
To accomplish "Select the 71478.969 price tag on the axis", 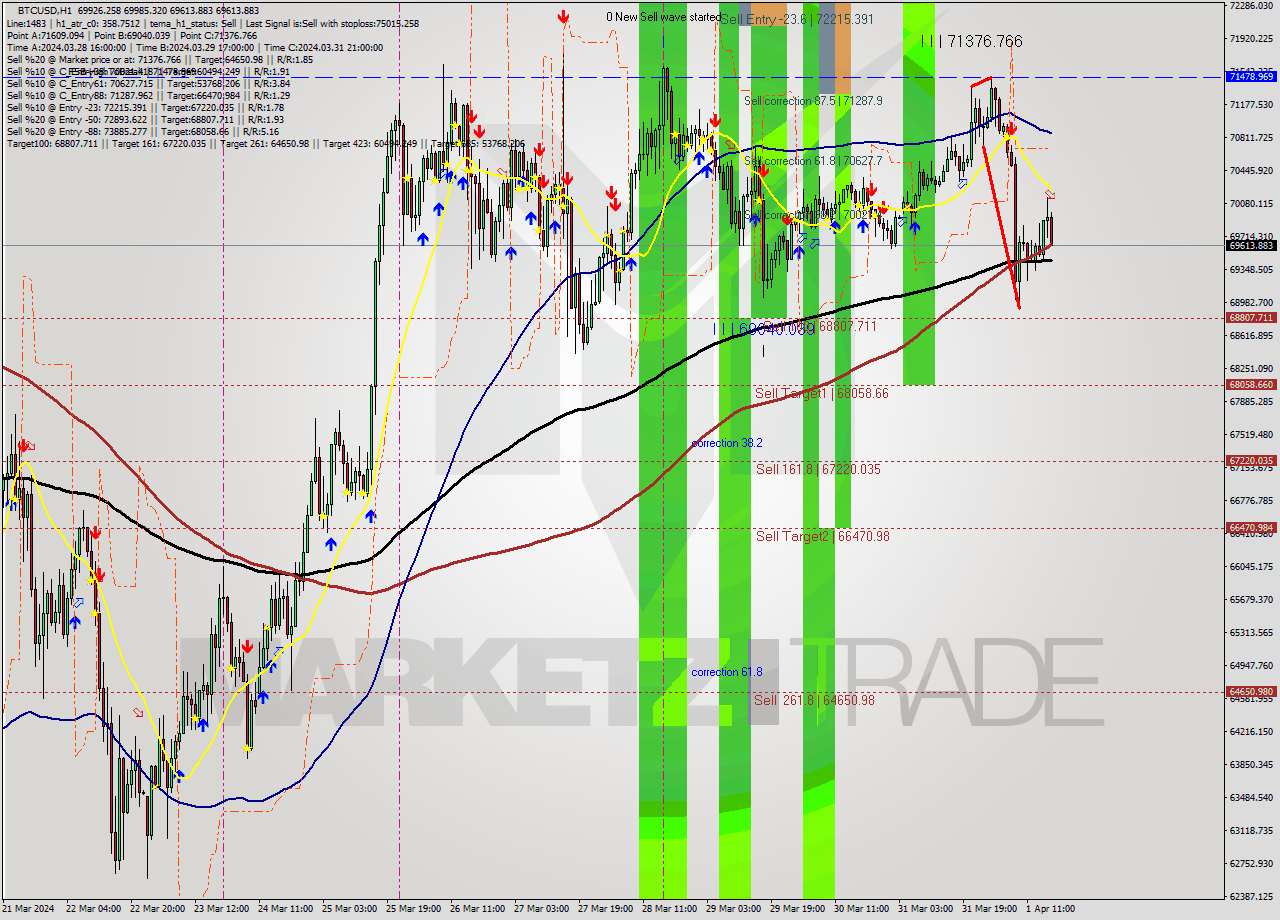I will tap(1251, 76).
